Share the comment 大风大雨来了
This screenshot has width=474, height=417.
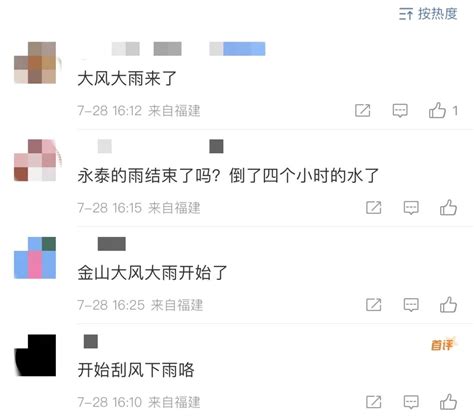tap(363, 110)
